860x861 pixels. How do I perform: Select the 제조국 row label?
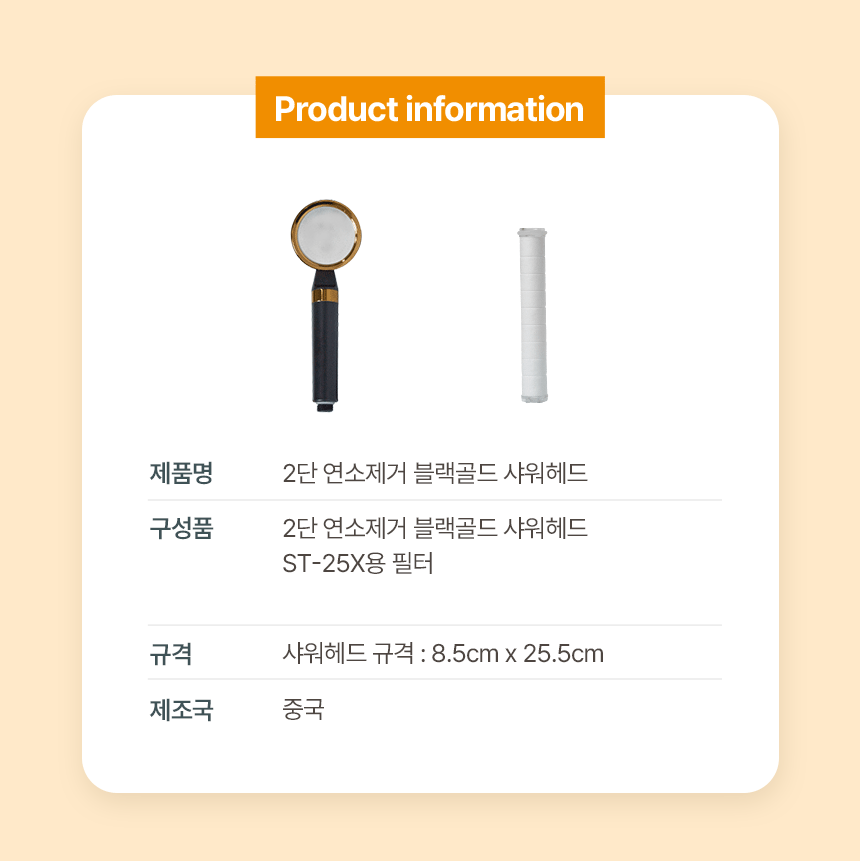click(x=181, y=710)
